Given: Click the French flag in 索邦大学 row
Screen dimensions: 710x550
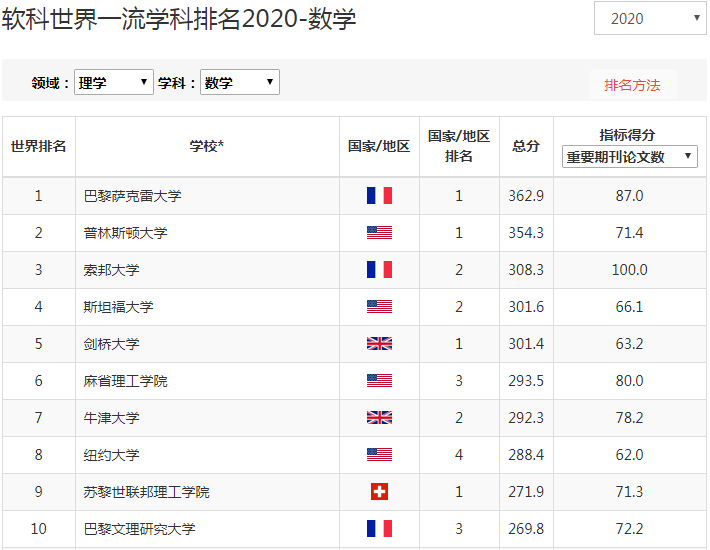Looking at the screenshot, I should (x=379, y=269).
